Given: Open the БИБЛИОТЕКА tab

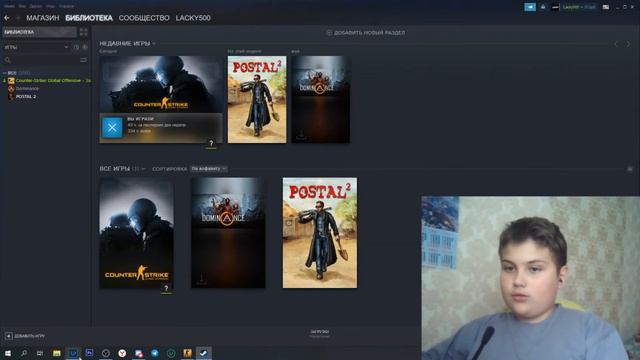Looking at the screenshot, I should 89,18.
